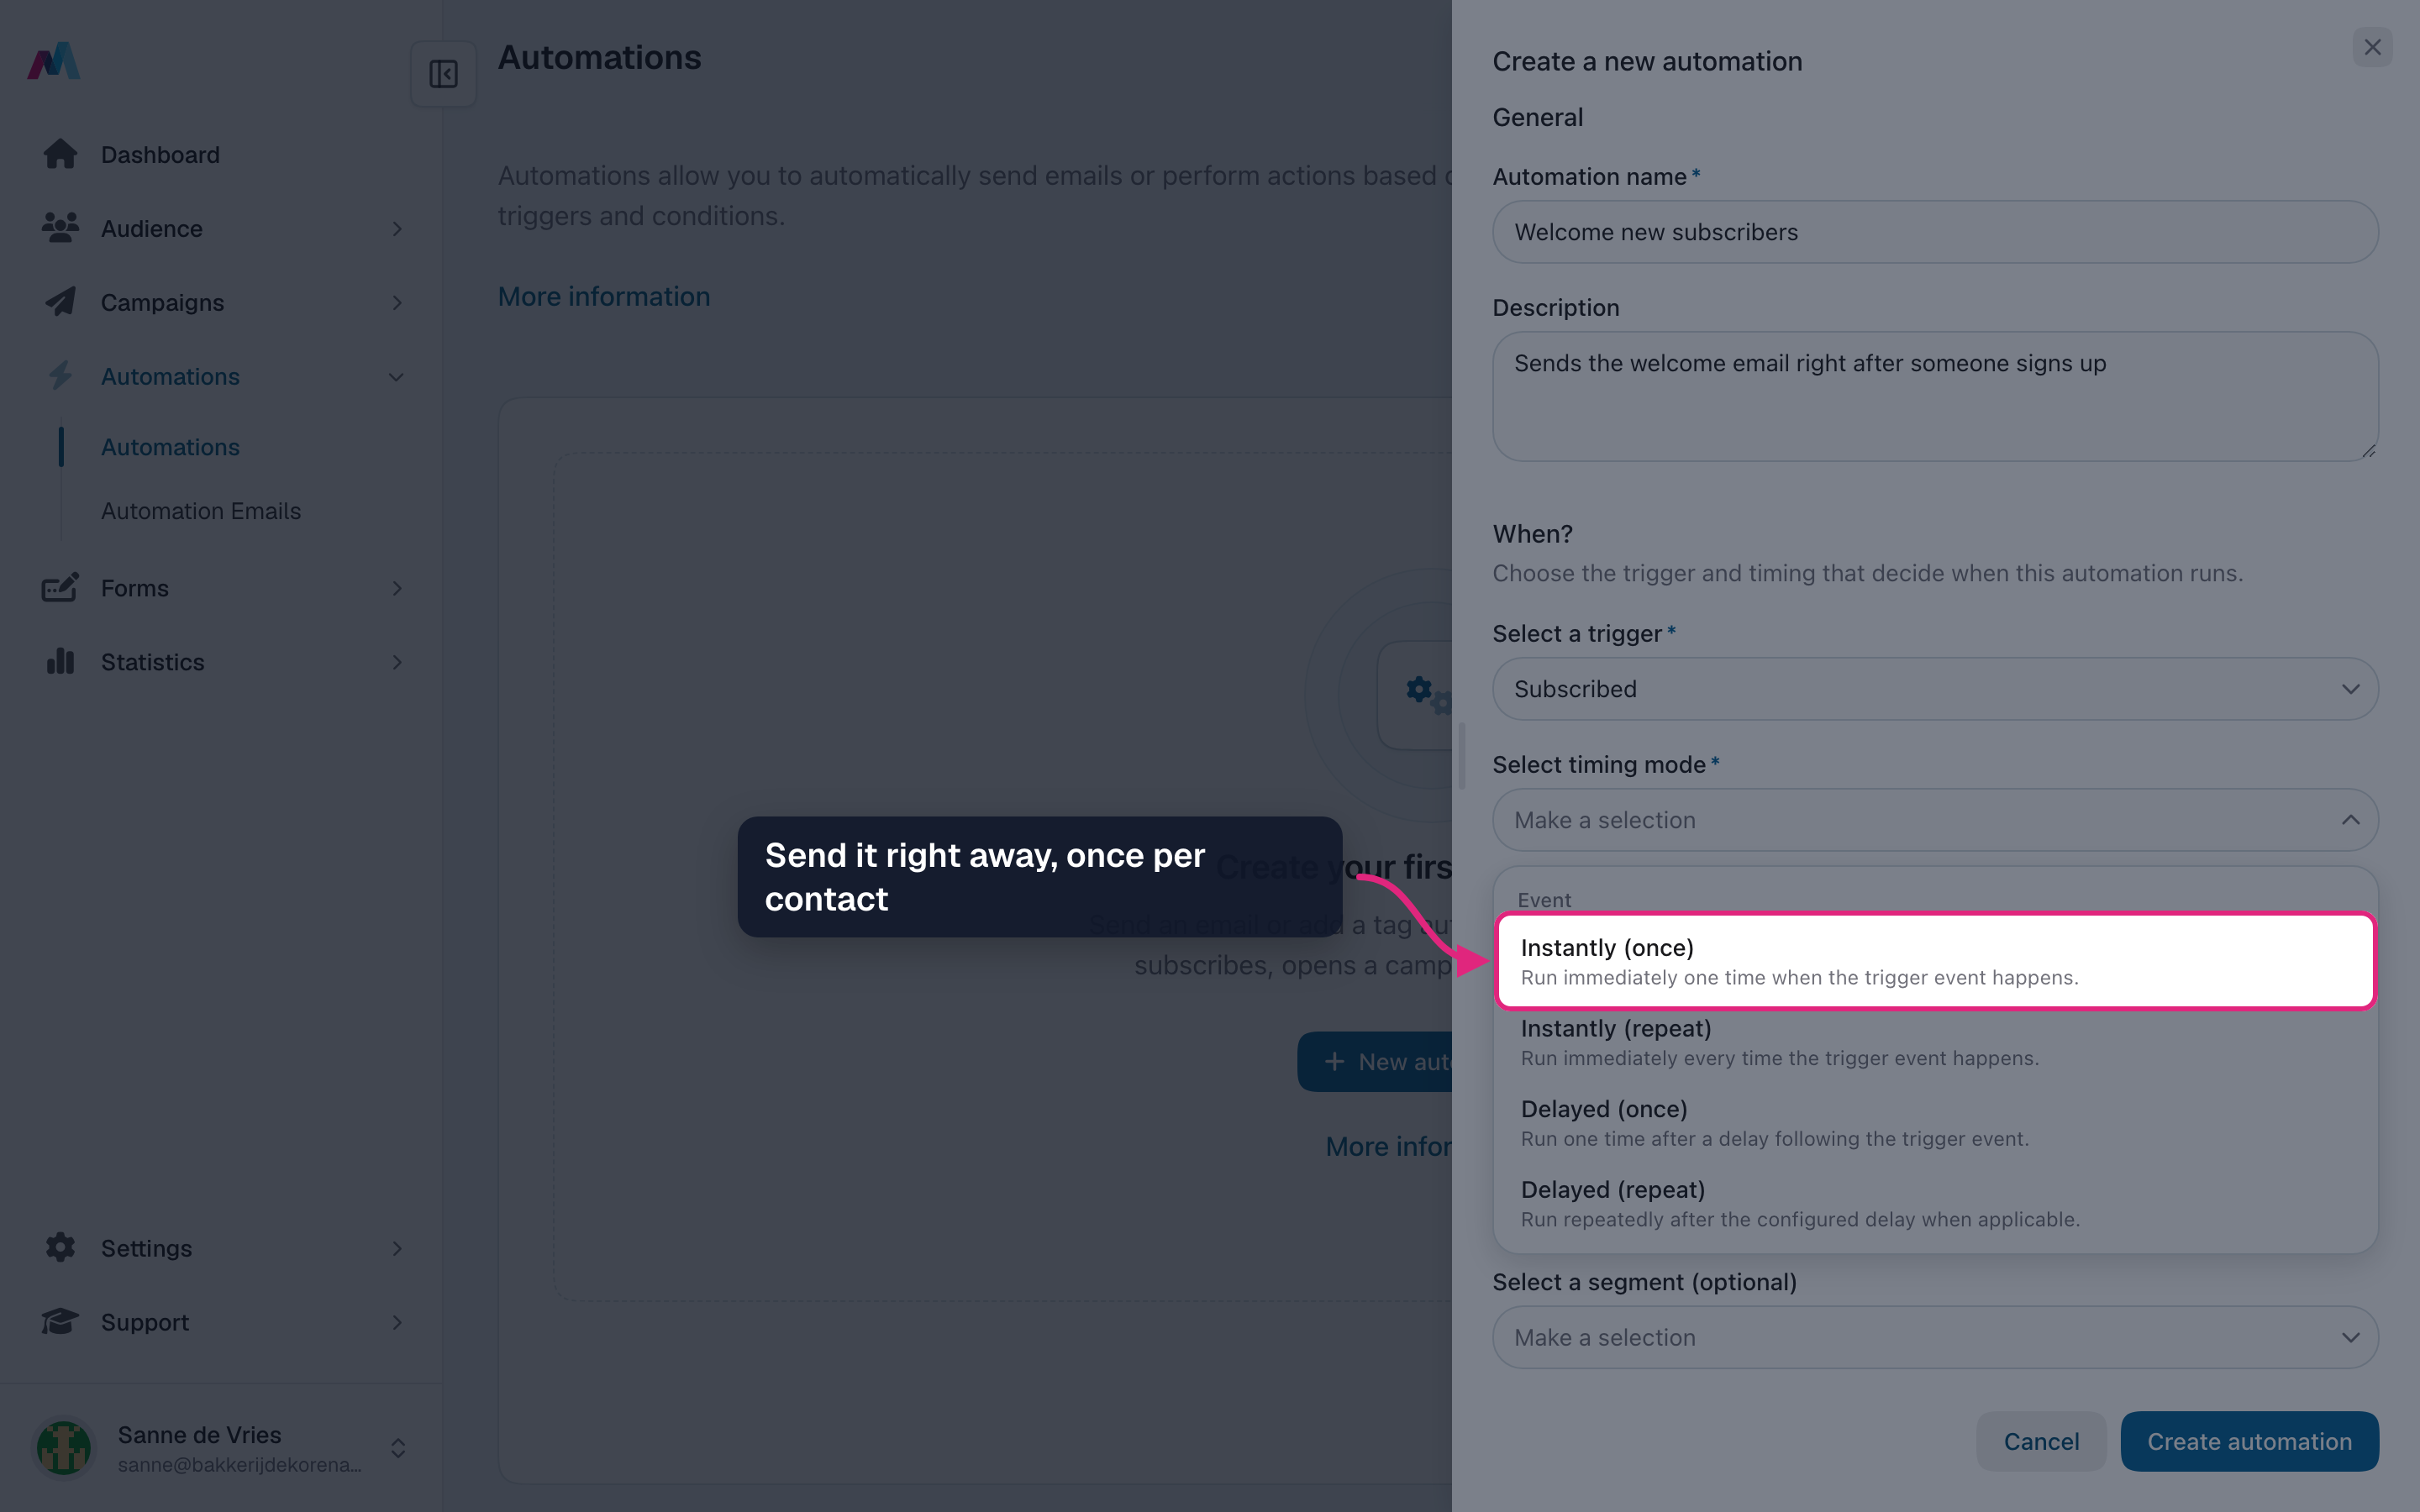Select the Instantly (repeat) timing option
The height and width of the screenshot is (1512, 2420).
pyautogui.click(x=1935, y=1042)
